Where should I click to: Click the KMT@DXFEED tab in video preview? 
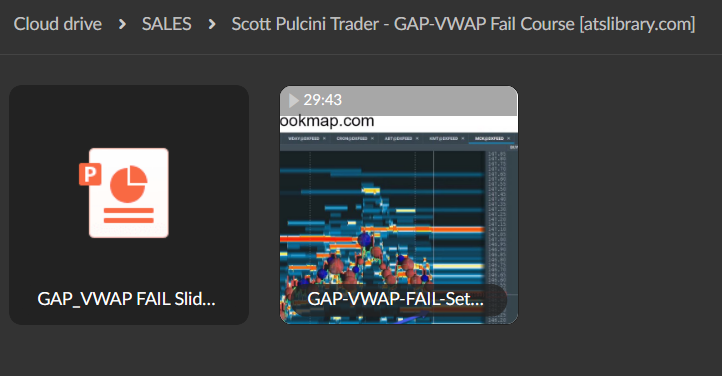coord(446,139)
